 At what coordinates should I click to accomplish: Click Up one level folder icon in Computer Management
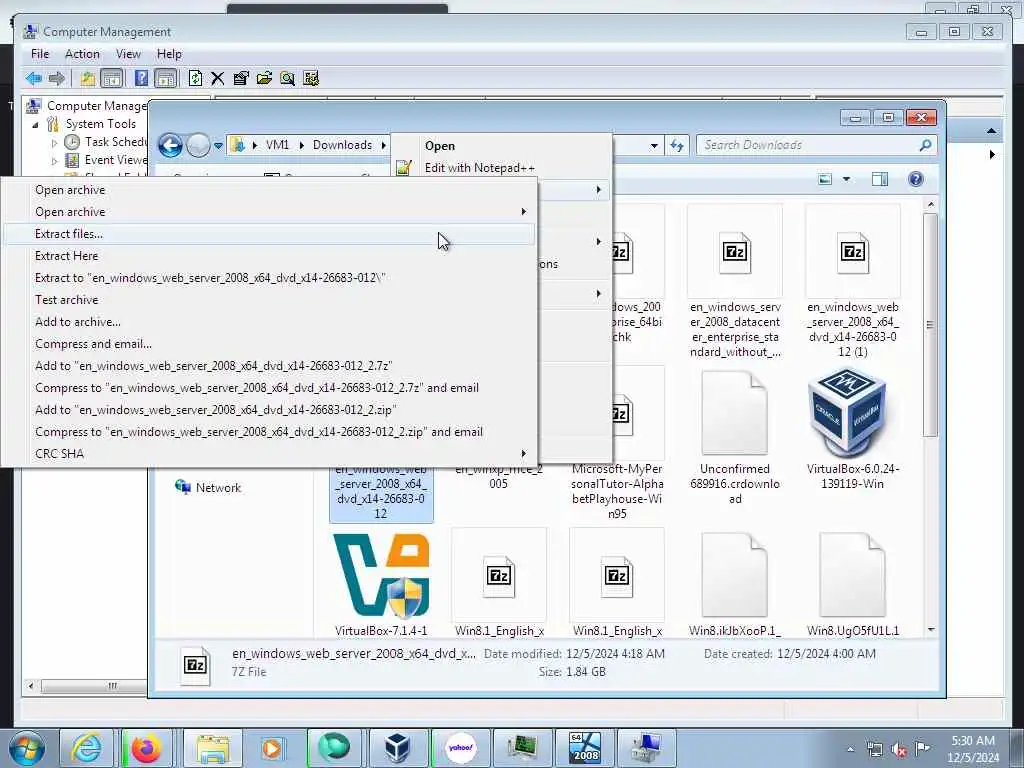pyautogui.click(x=88, y=78)
